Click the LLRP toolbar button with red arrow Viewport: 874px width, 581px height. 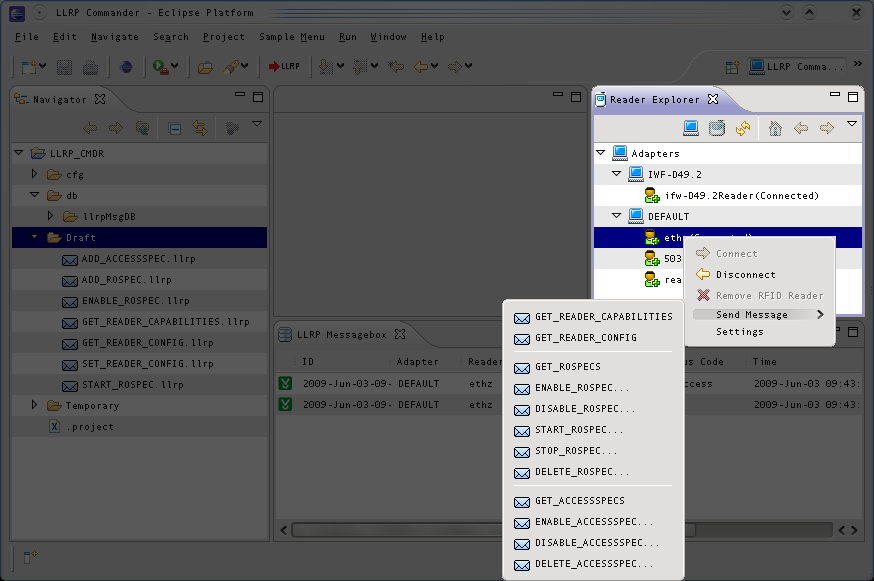(284, 66)
